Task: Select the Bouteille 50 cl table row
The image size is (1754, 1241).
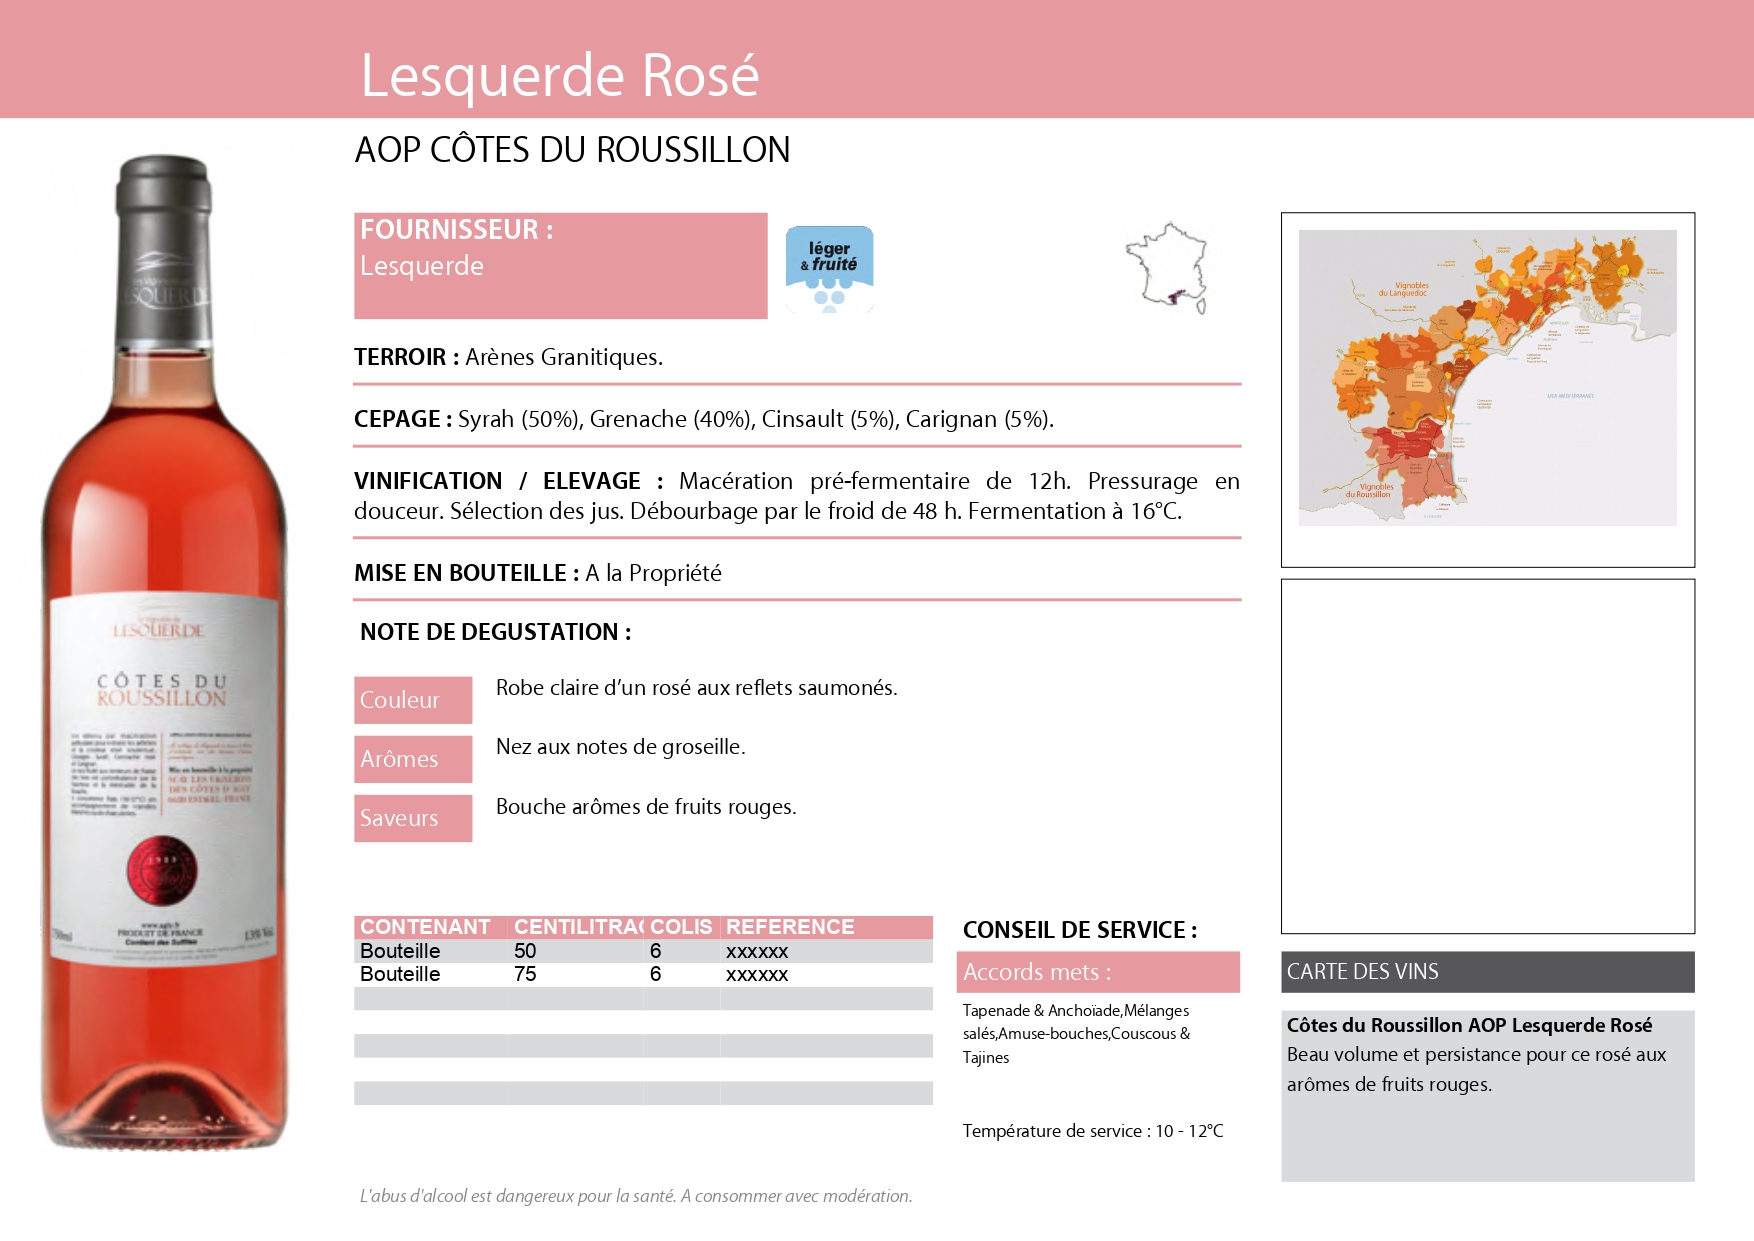Action: pos(642,951)
